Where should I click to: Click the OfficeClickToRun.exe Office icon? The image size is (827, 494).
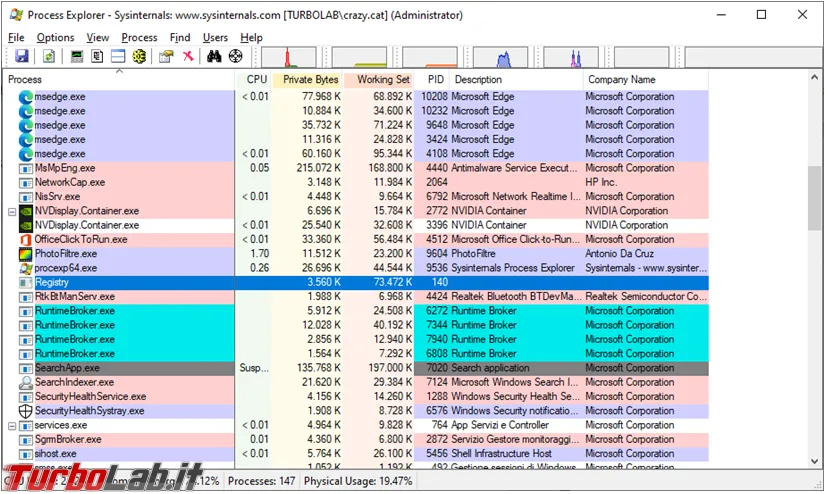(x=25, y=240)
